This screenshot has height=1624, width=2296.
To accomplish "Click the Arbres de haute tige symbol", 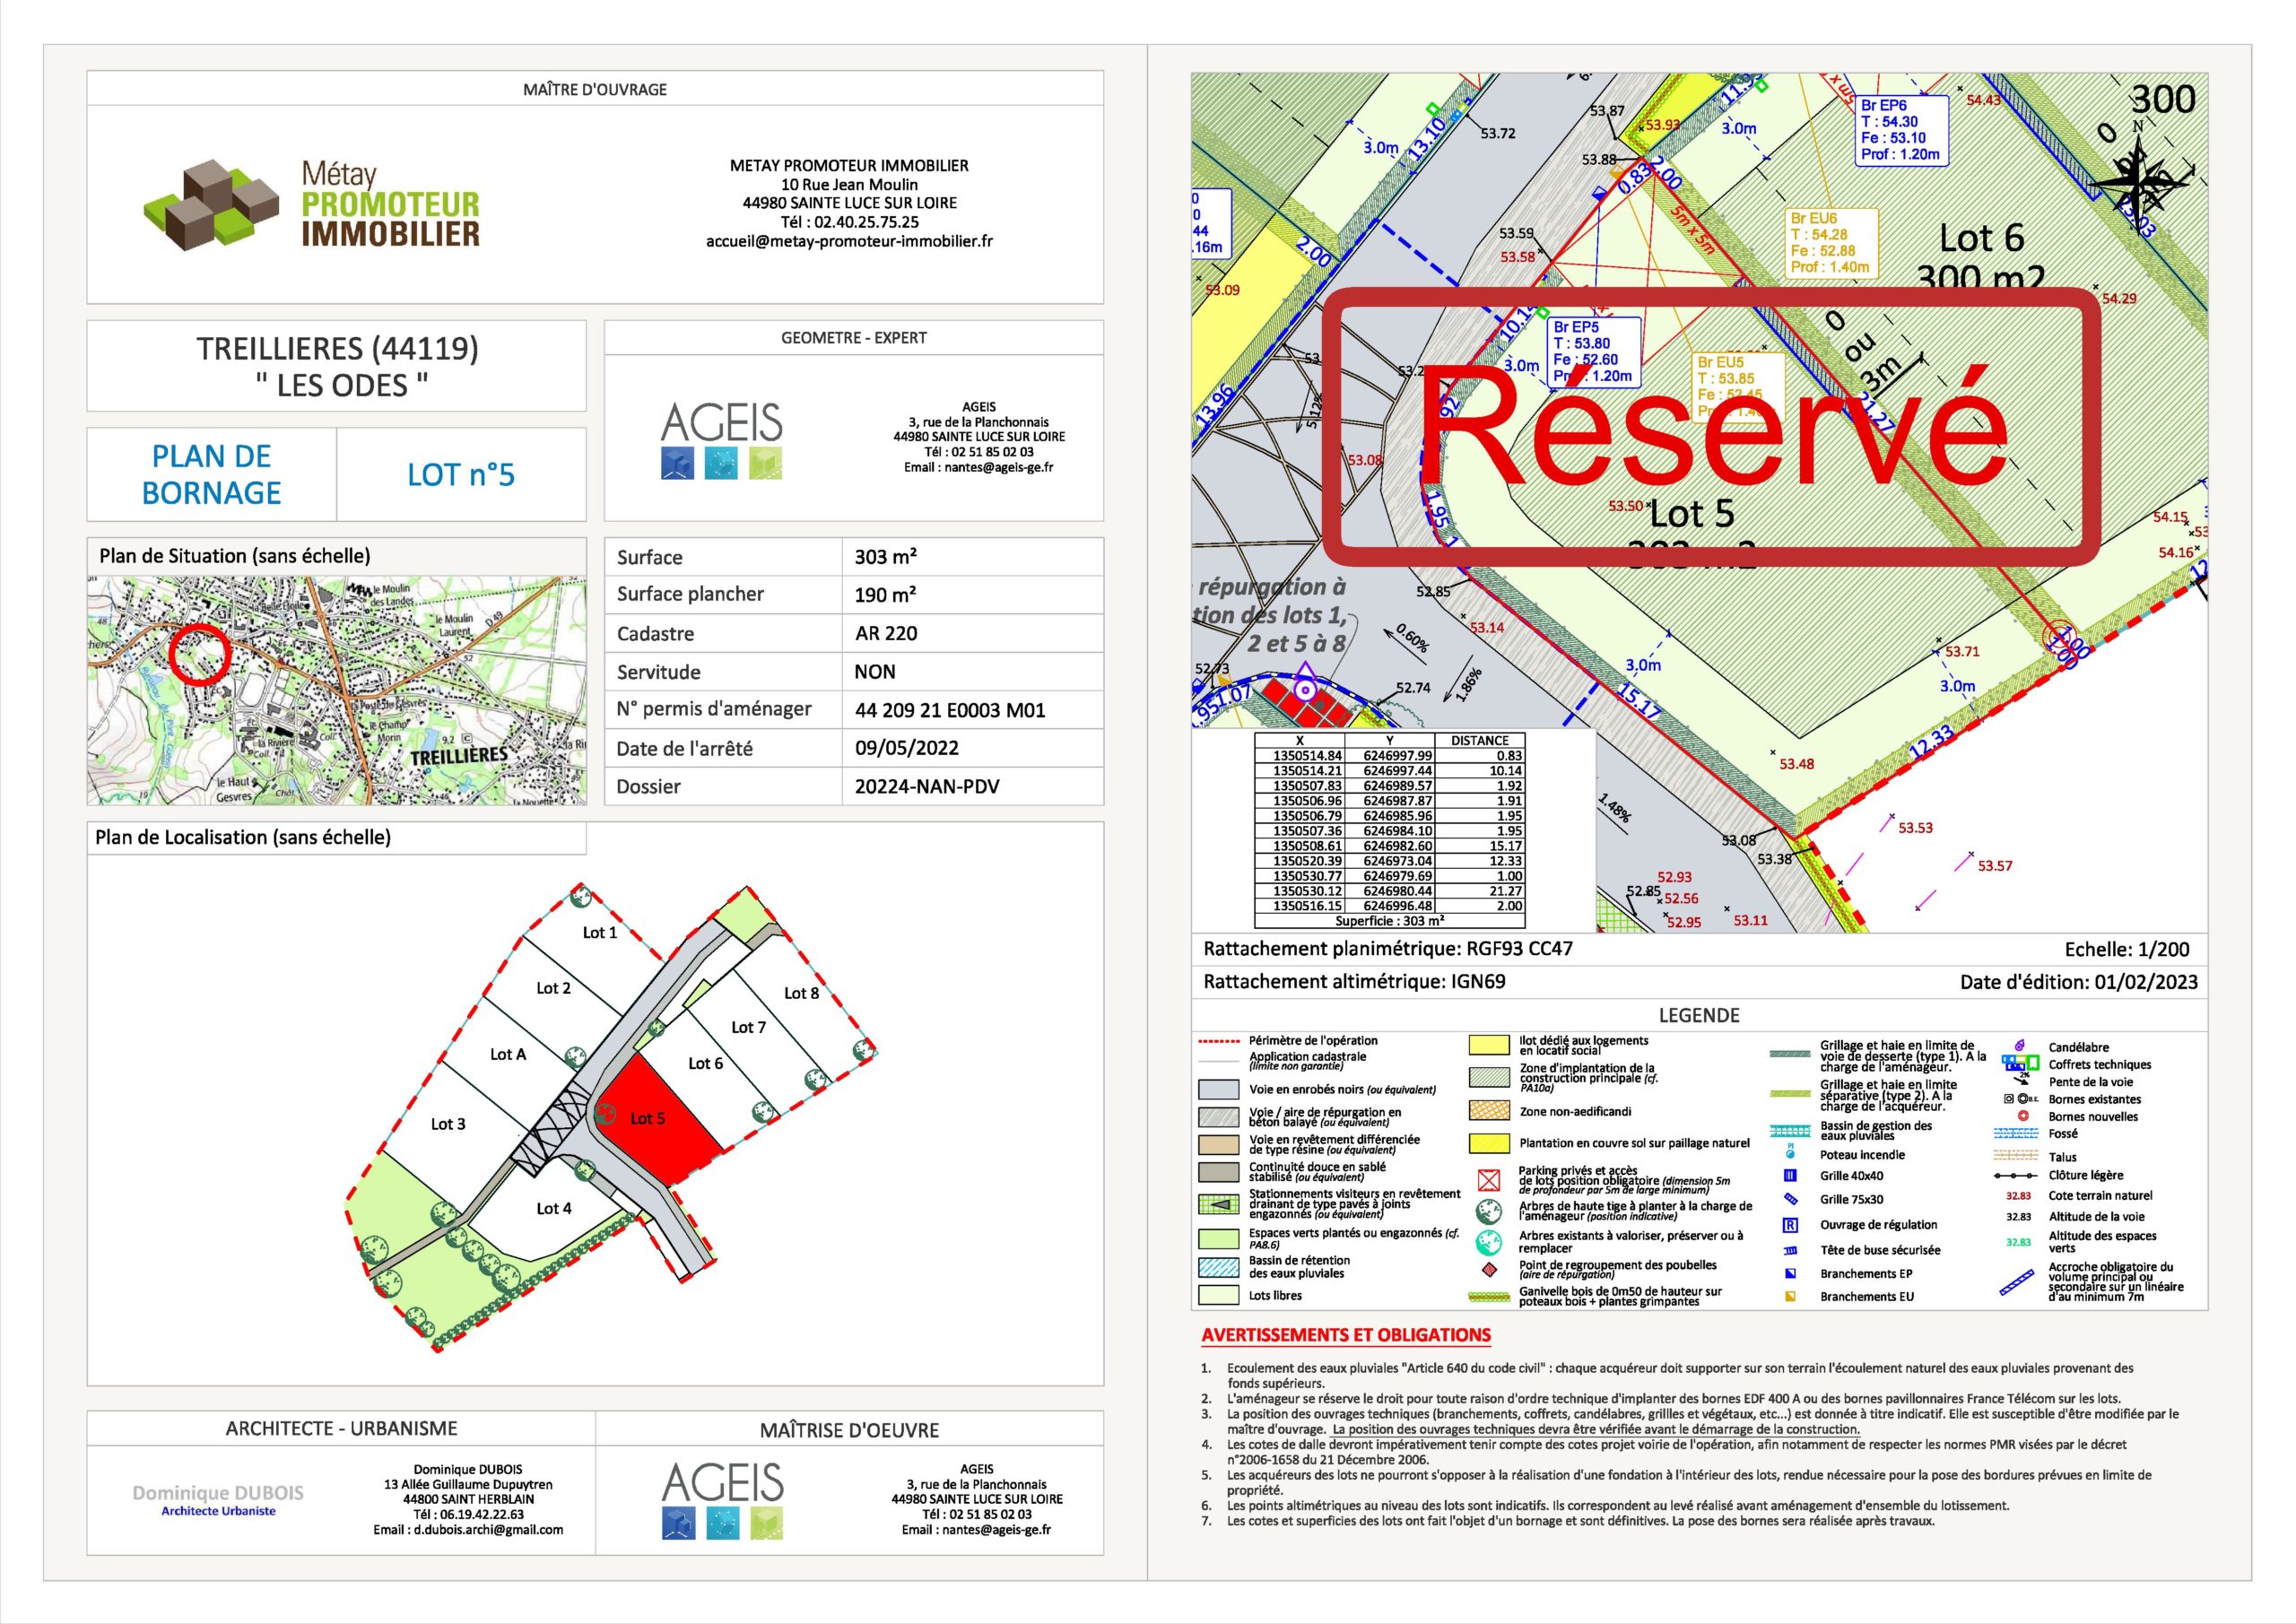I will (1489, 1212).
